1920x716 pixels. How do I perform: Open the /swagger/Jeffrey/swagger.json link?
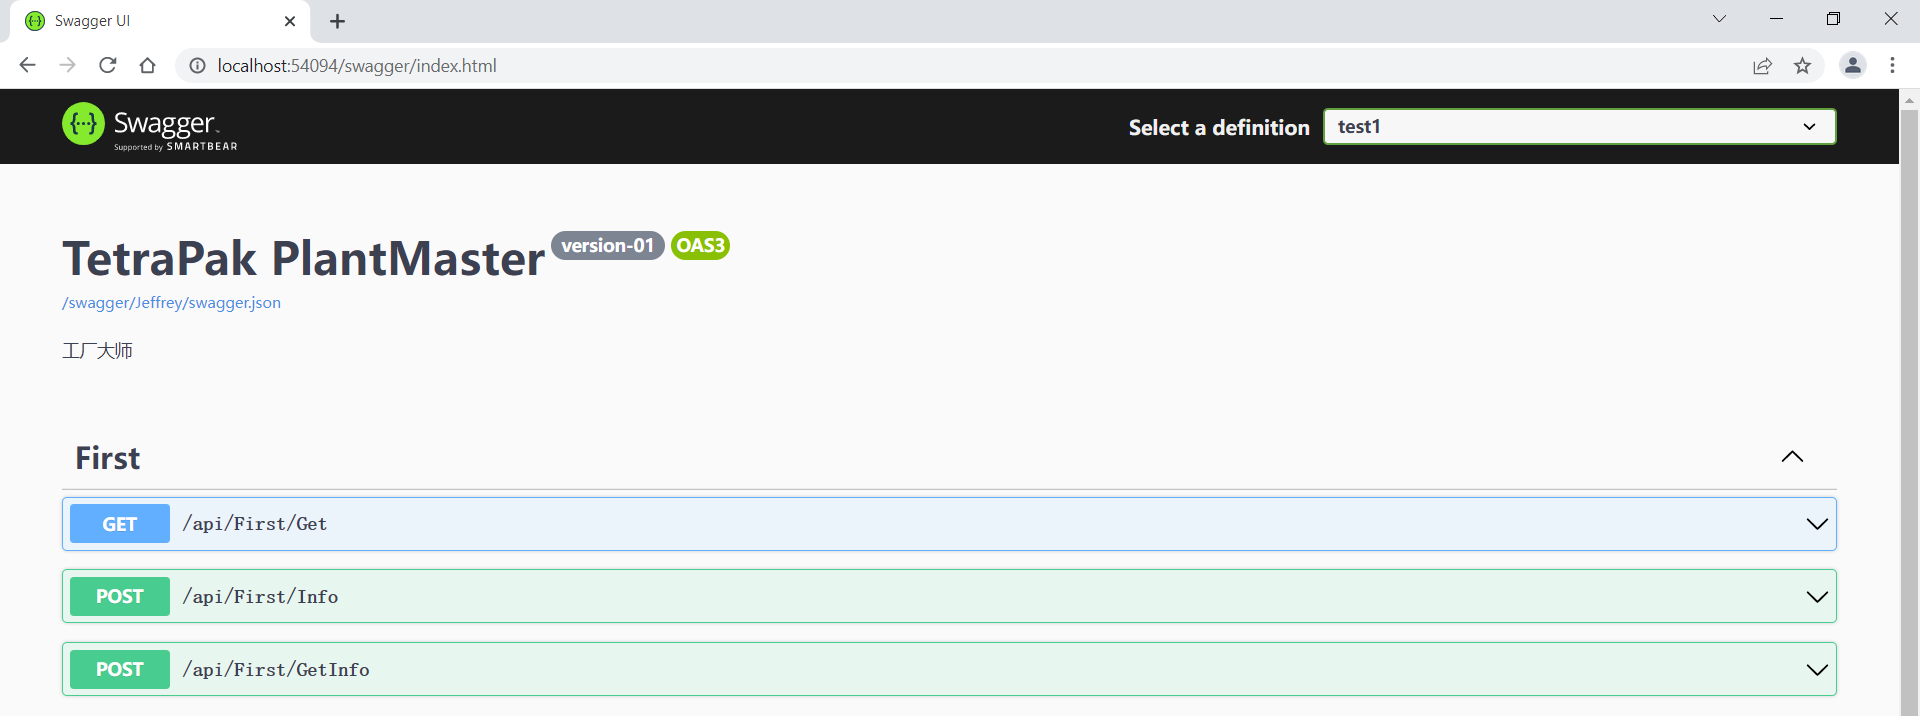click(x=171, y=303)
